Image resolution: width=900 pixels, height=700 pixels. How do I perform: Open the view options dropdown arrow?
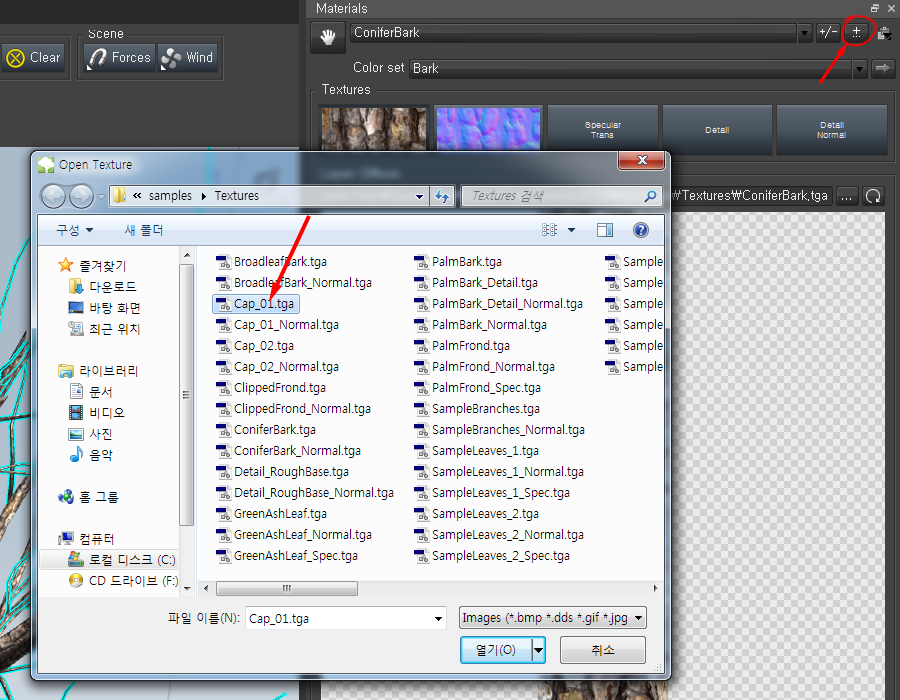pos(572,230)
